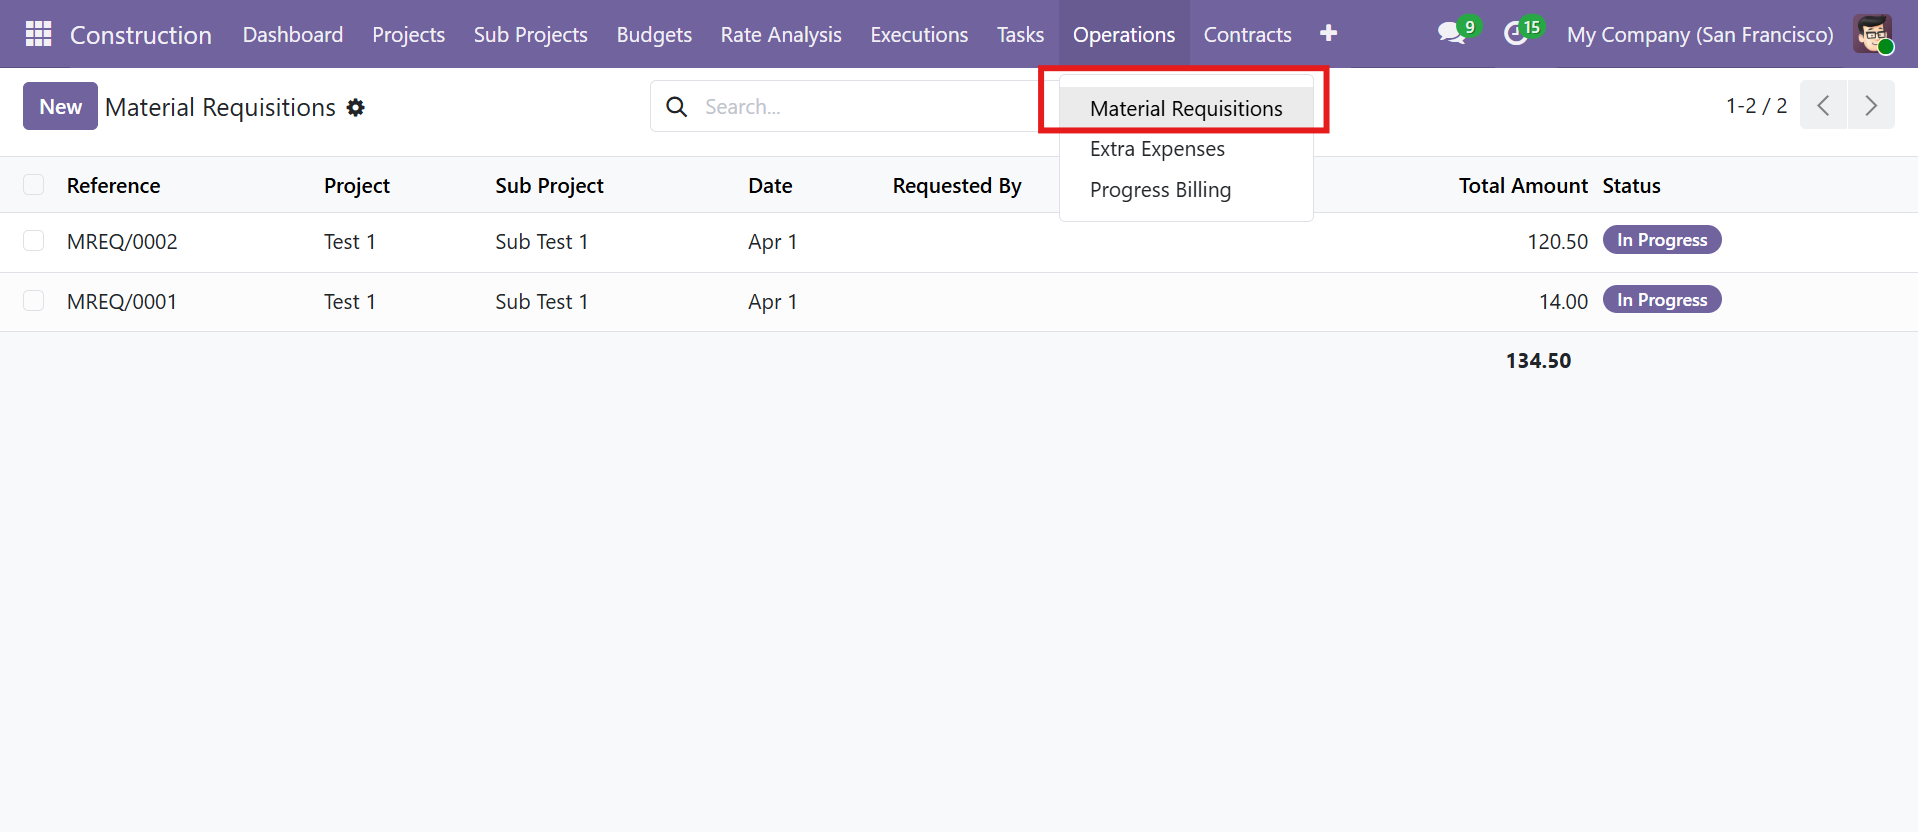The image size is (1918, 832).
Task: Tick the checkbox for MREQ/0001
Action: tap(34, 301)
